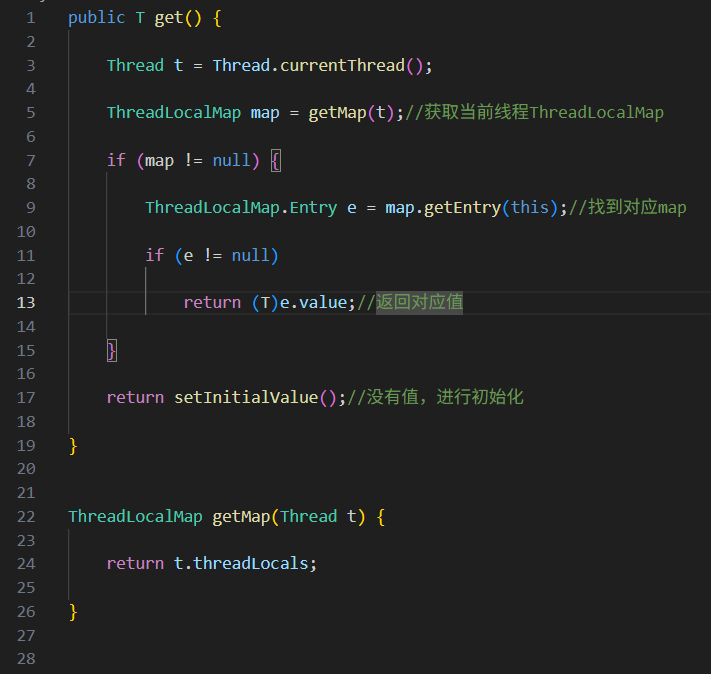
Task: Click the ThreadLocalMap.Entry type on line 9
Action: pos(241,208)
